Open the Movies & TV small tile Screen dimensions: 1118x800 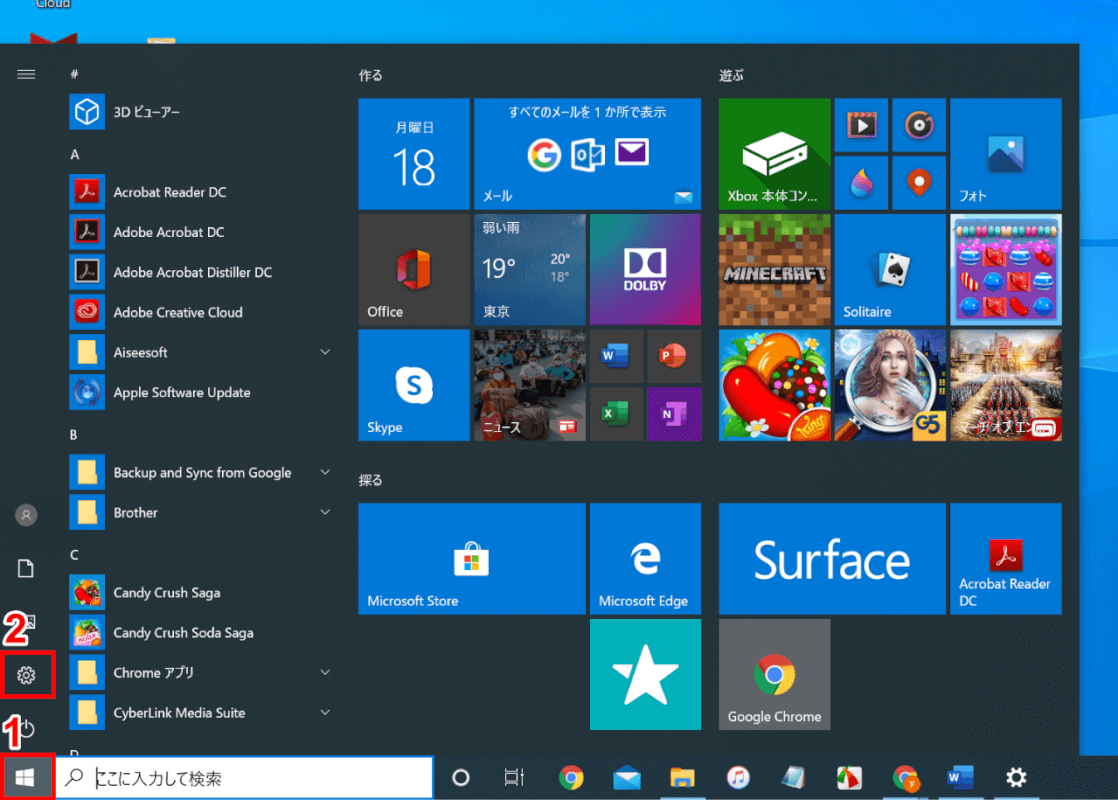[861, 125]
